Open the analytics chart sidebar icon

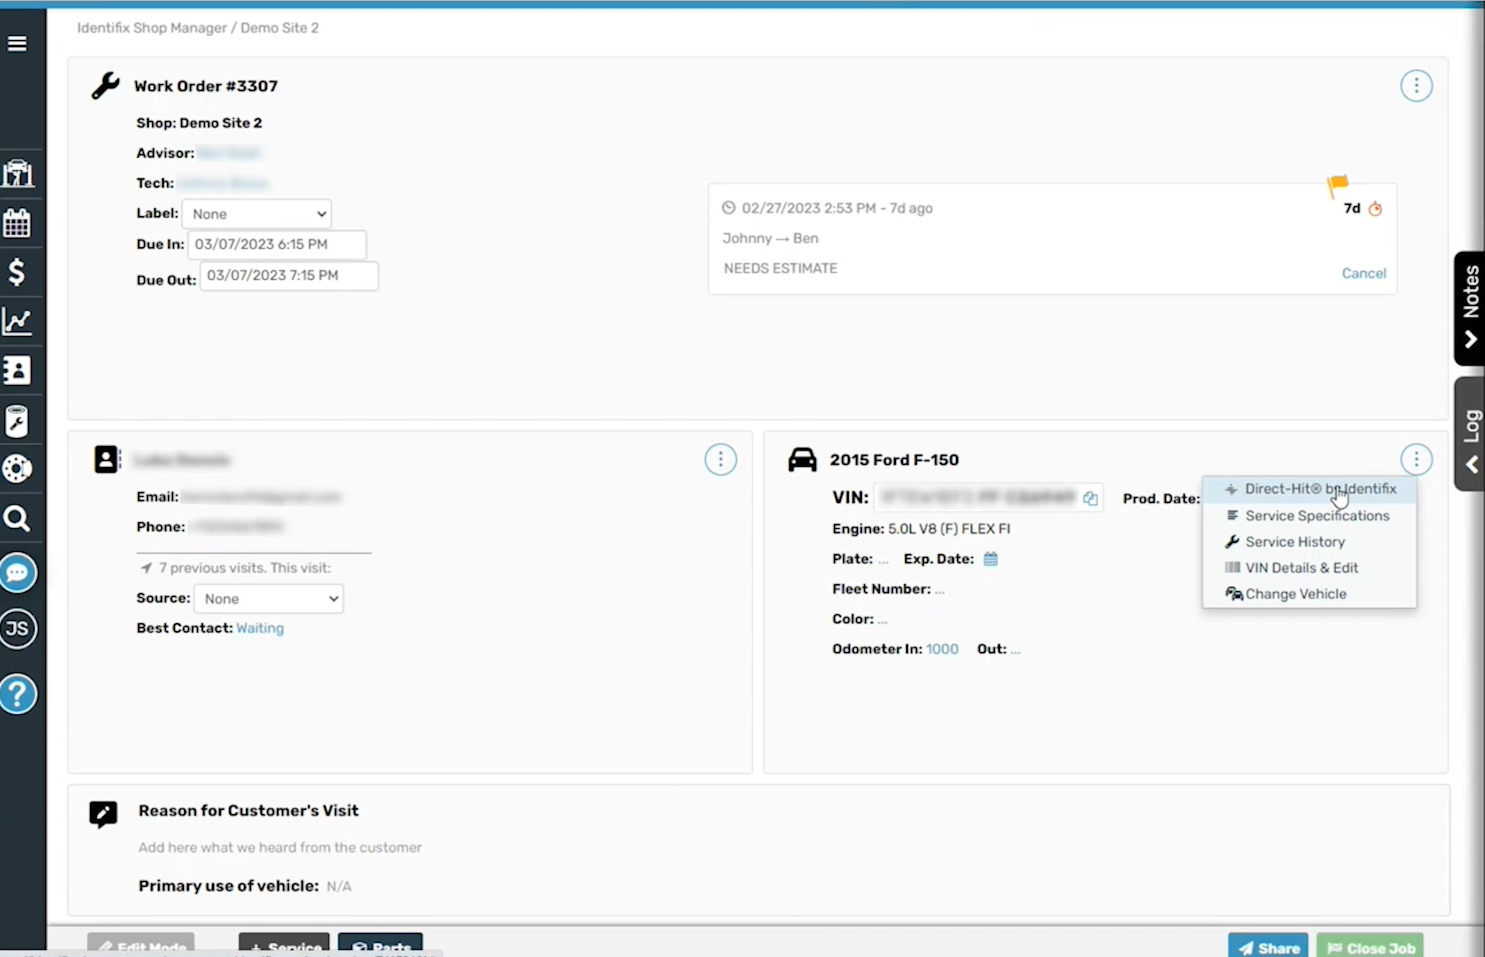[17, 320]
